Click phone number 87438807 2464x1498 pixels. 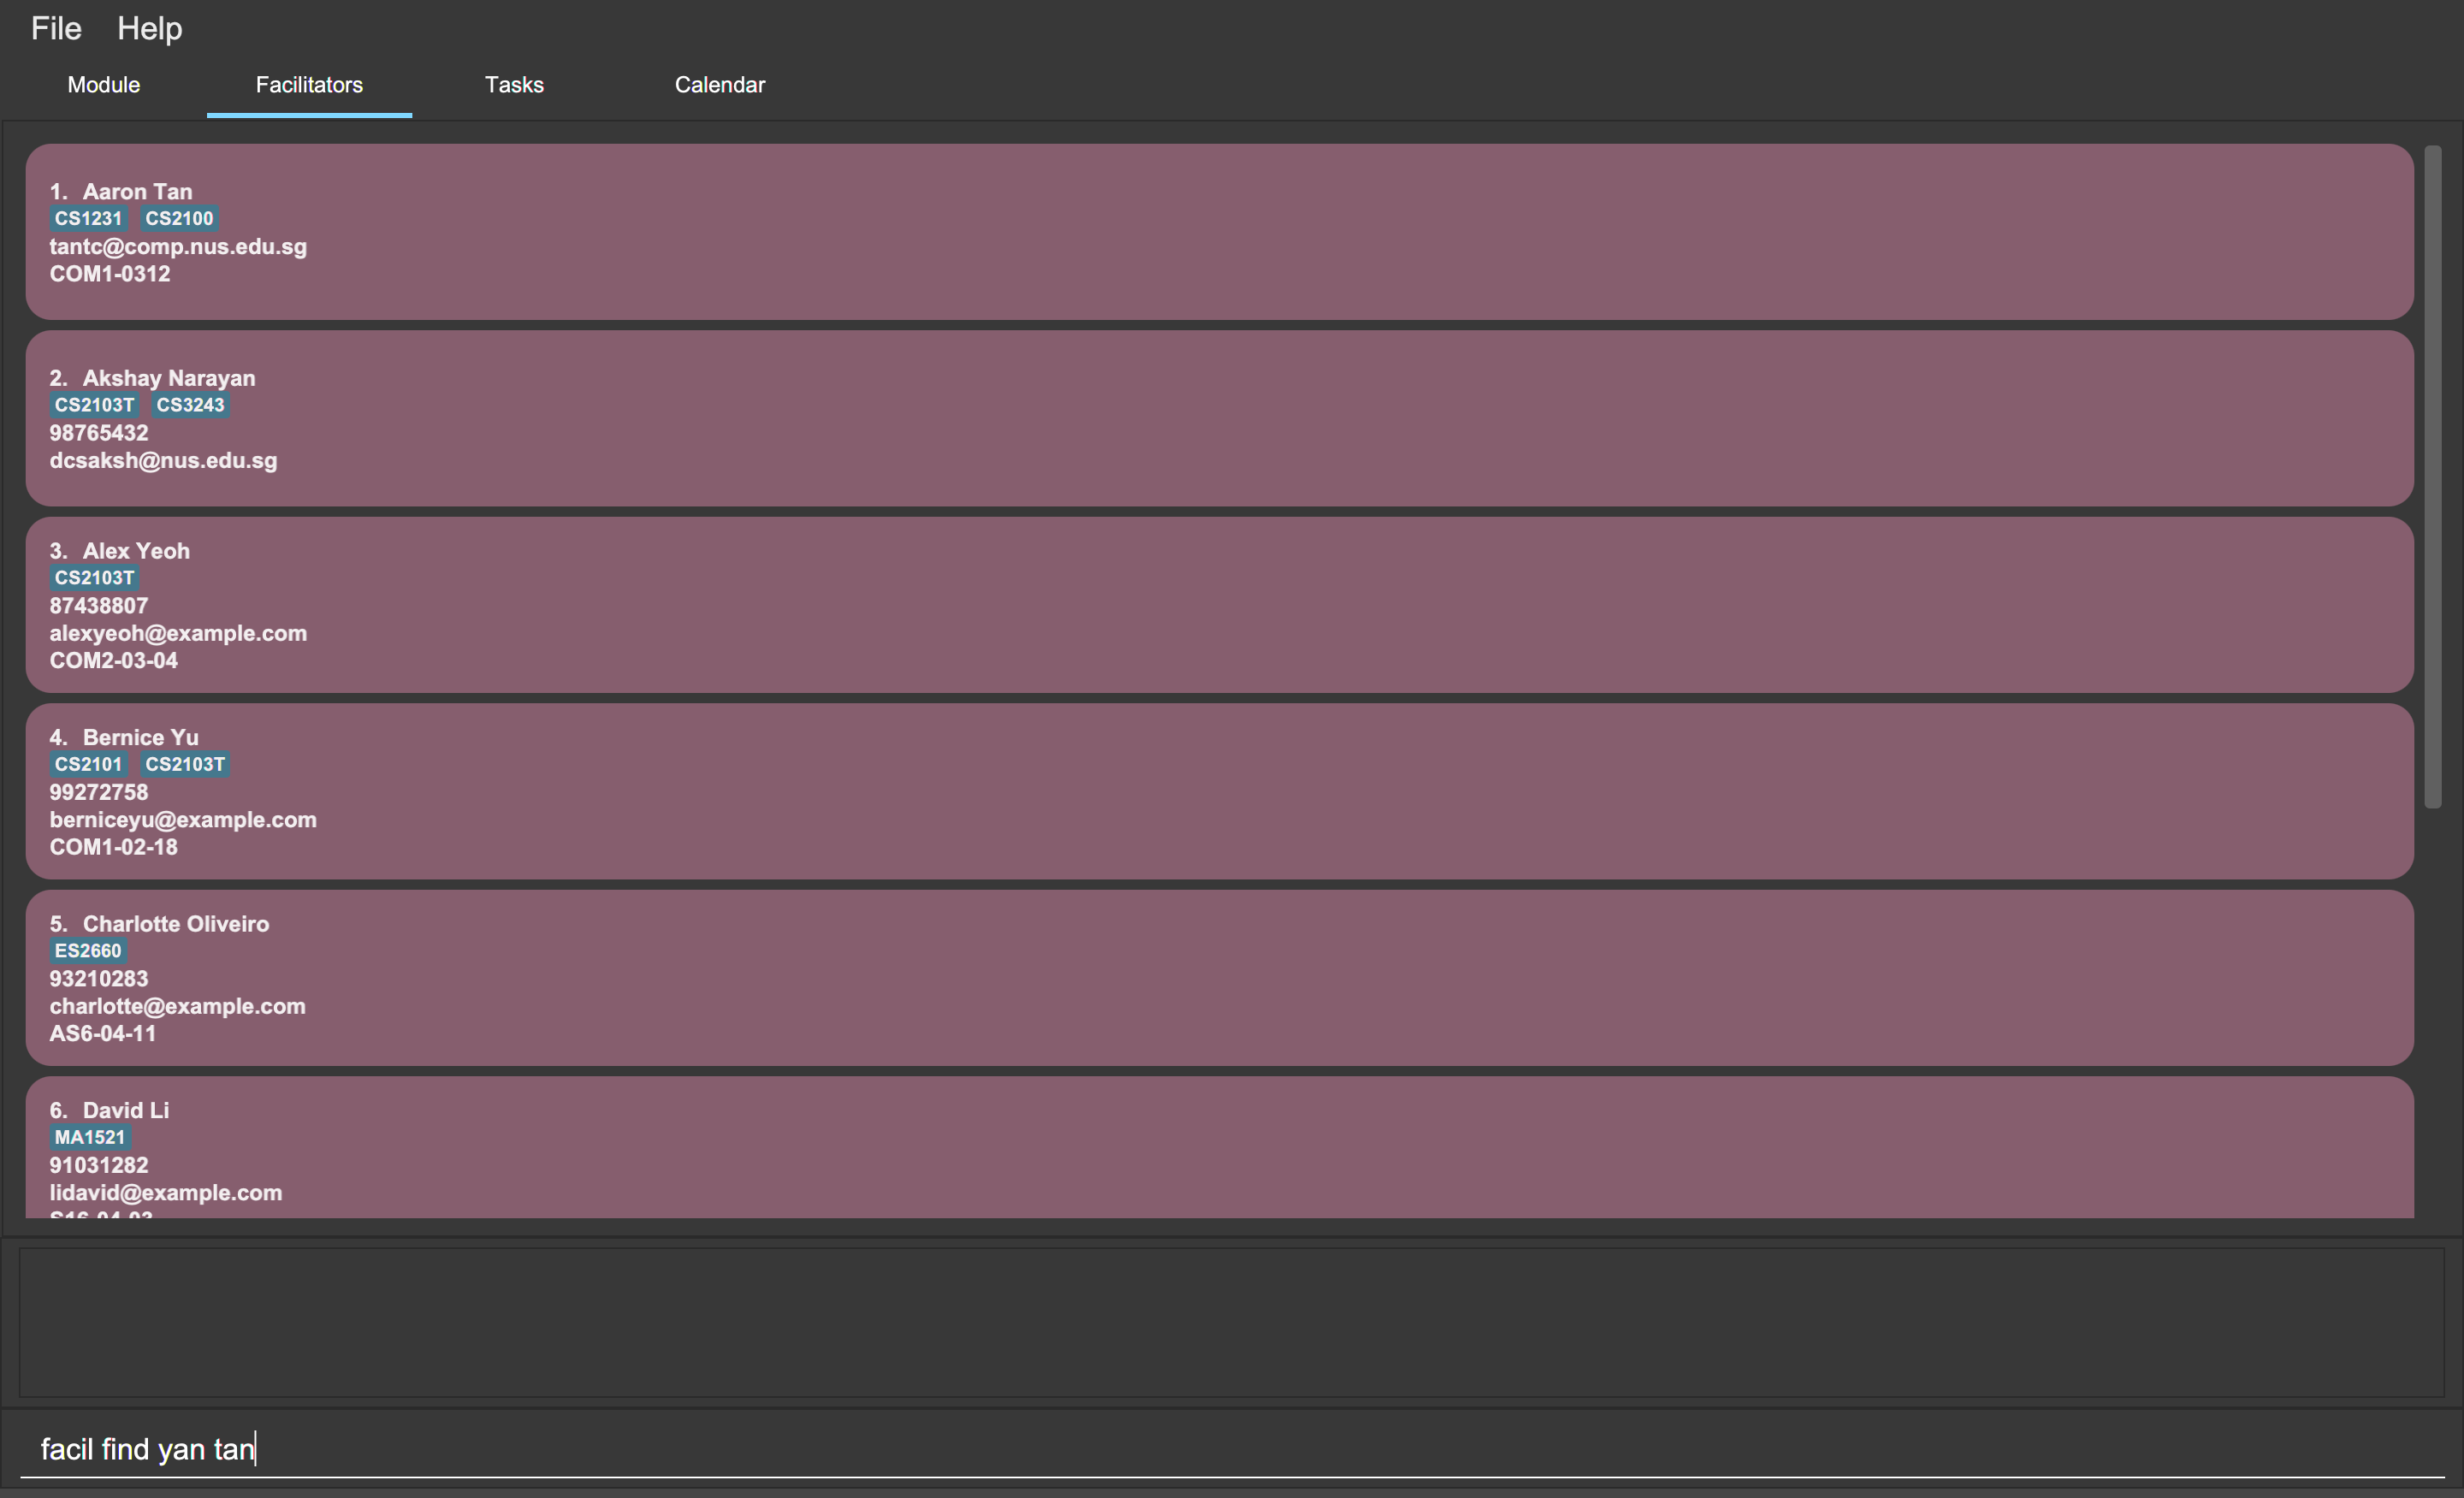[x=99, y=606]
